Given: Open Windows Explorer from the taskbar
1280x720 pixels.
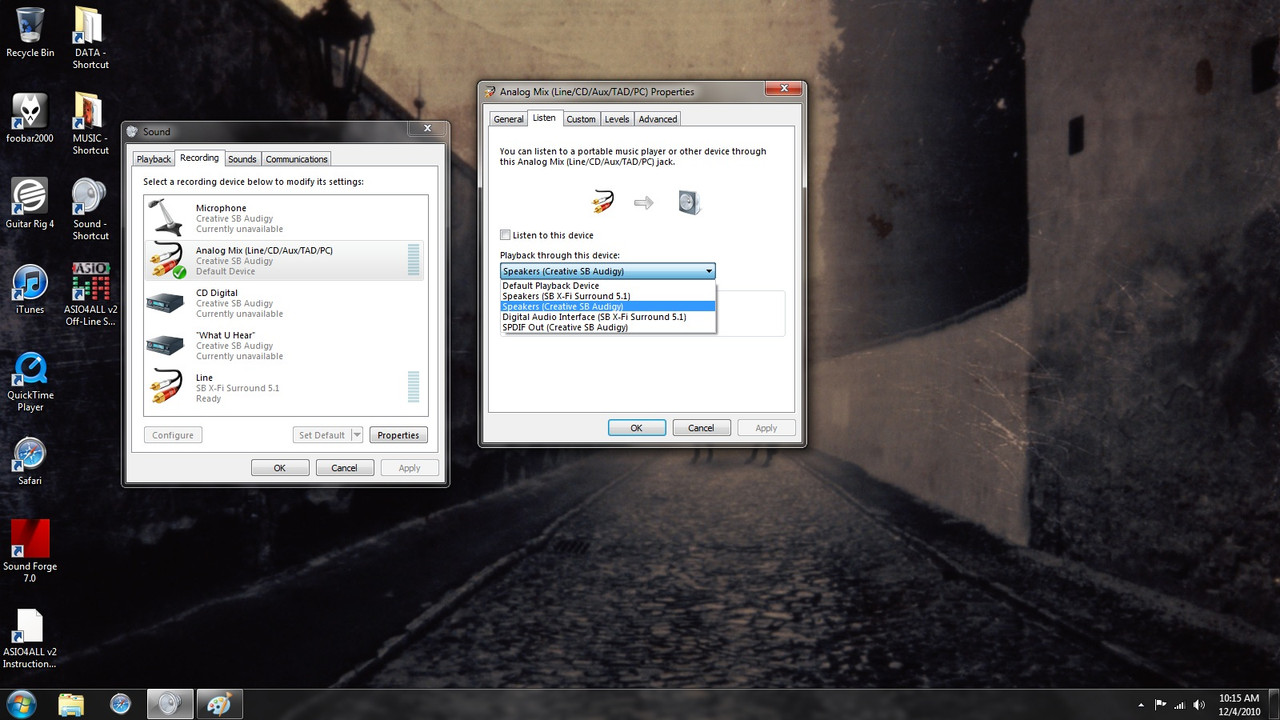Looking at the screenshot, I should tap(71, 704).
